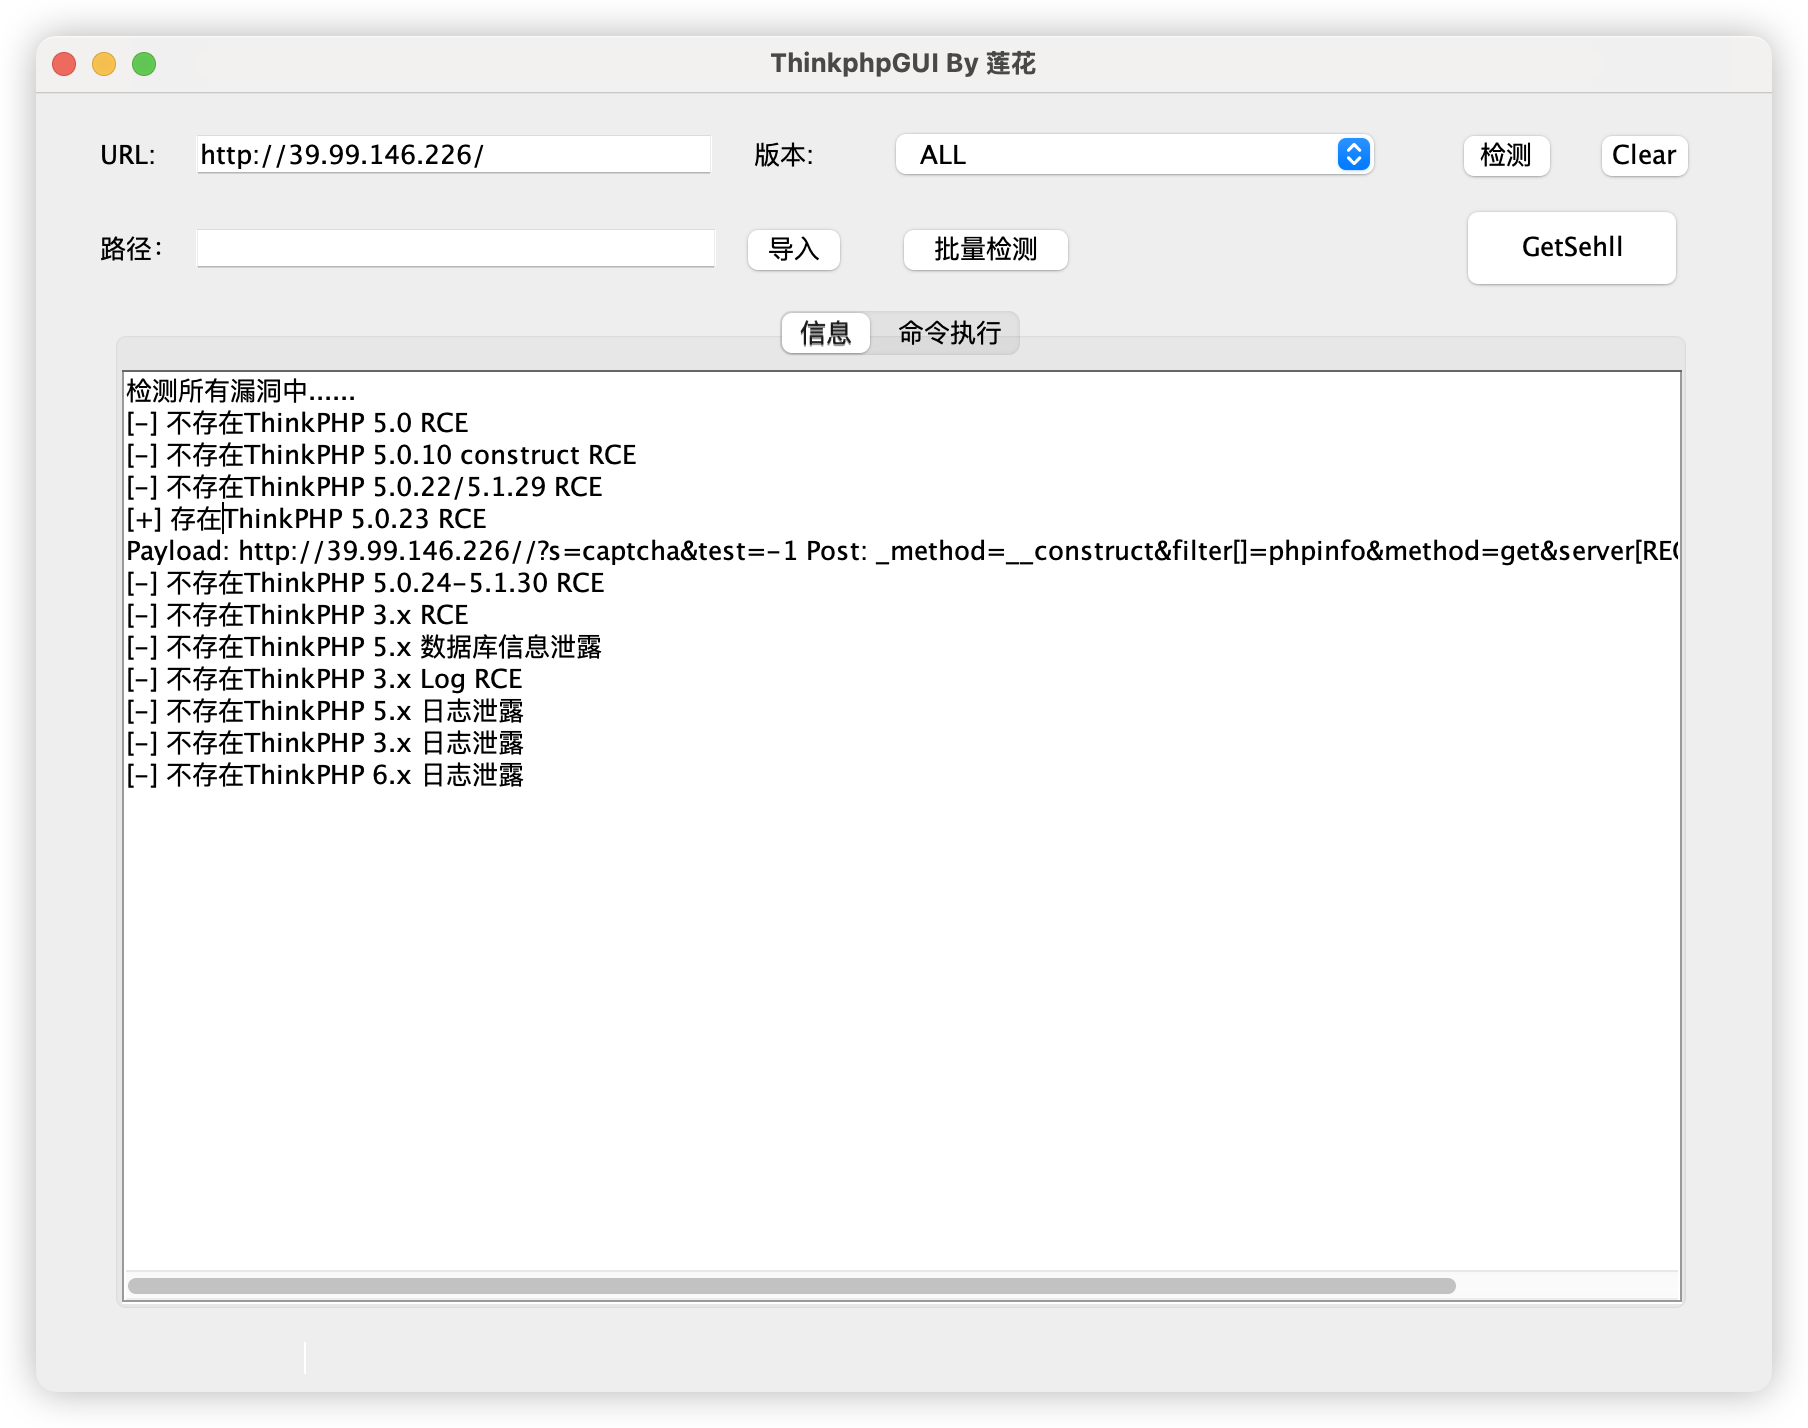Click the 批量检测 batch detect button
Viewport: 1808px width, 1428px height.
(x=985, y=249)
